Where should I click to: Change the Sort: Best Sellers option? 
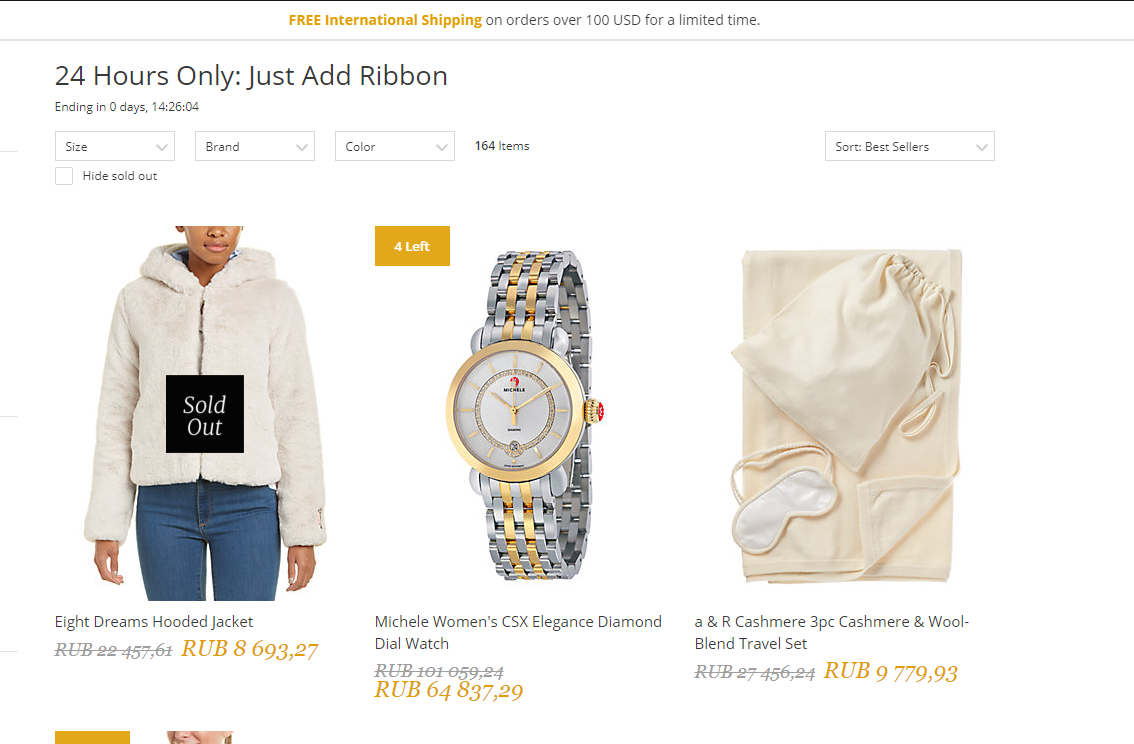pos(909,146)
